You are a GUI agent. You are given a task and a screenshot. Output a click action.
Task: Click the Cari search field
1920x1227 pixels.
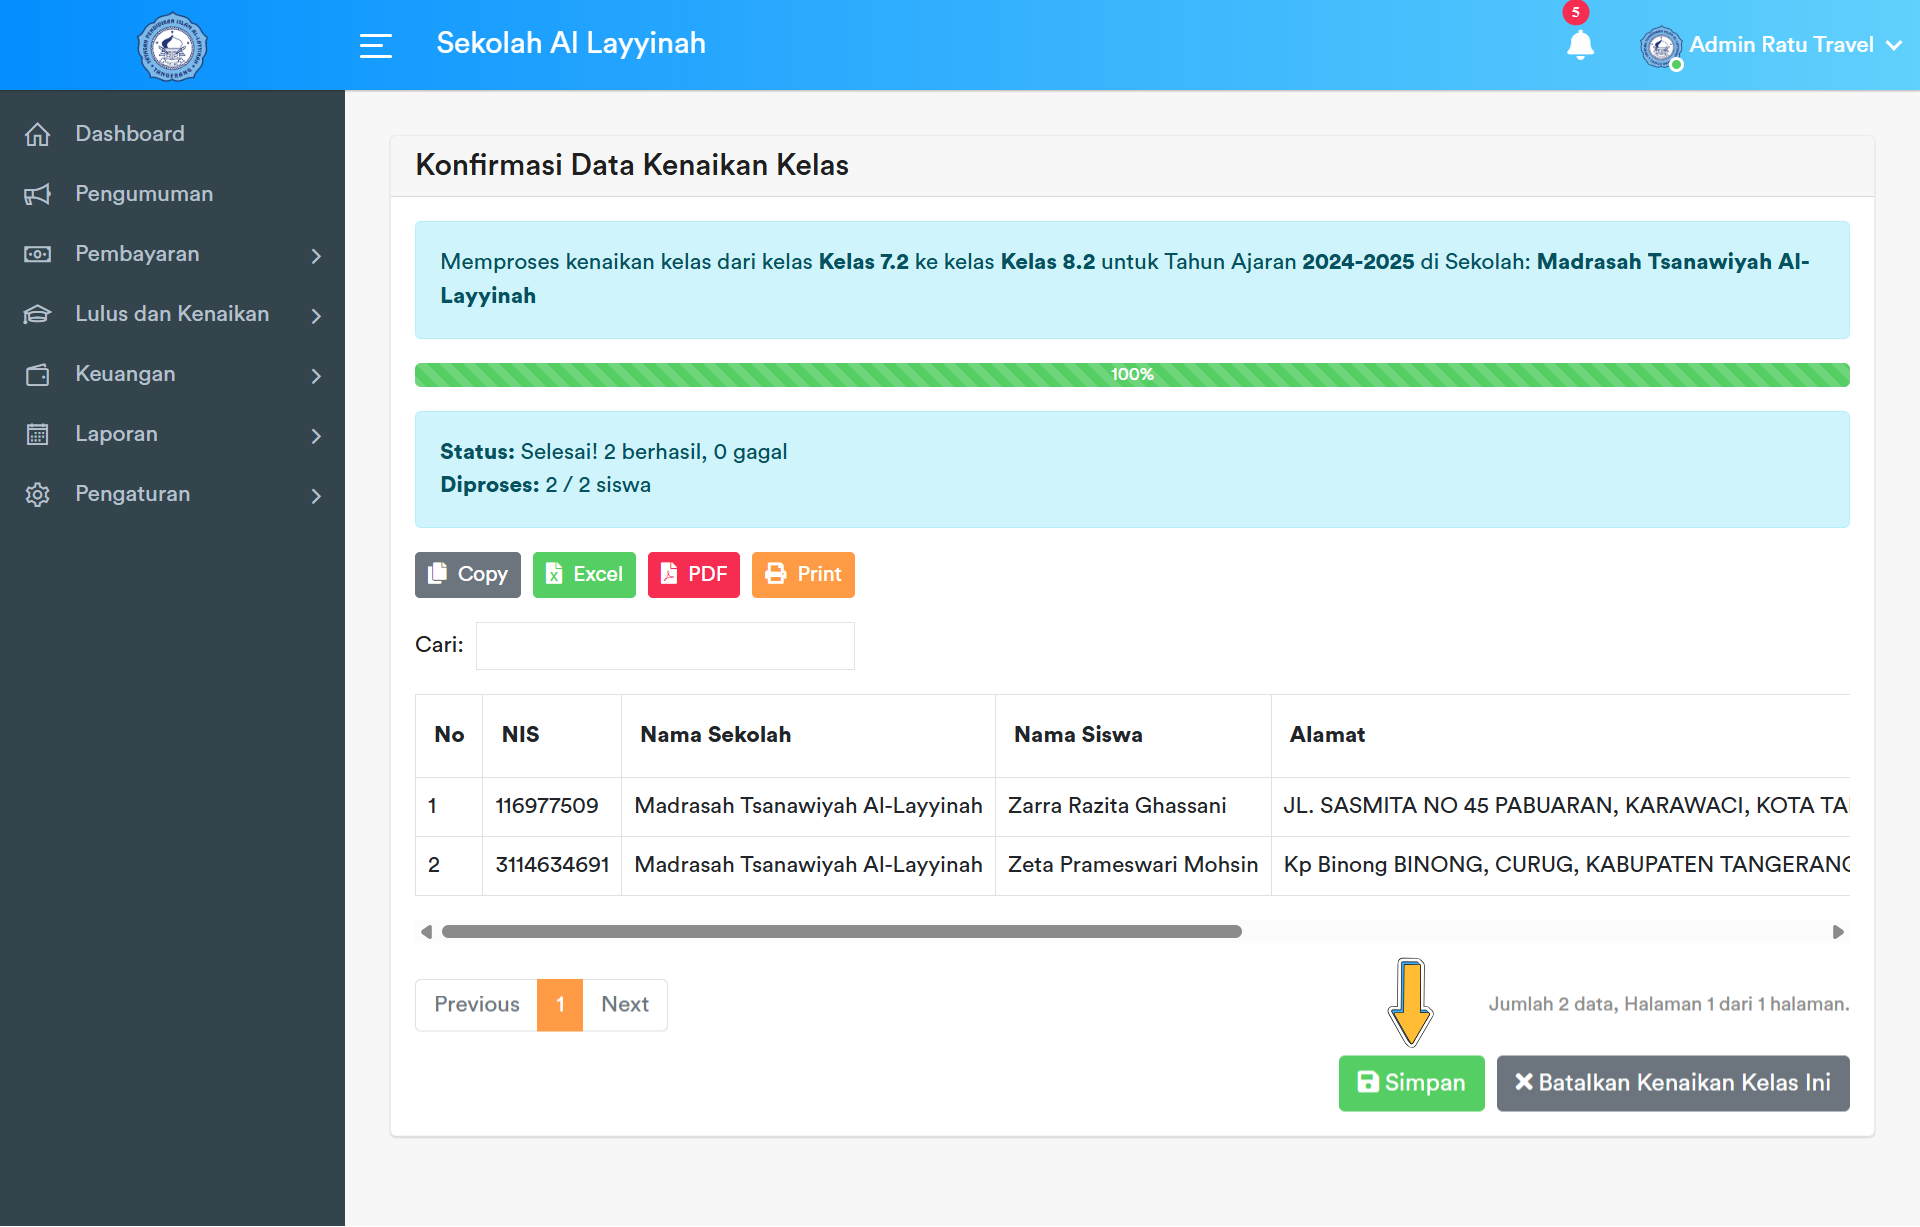tap(665, 646)
